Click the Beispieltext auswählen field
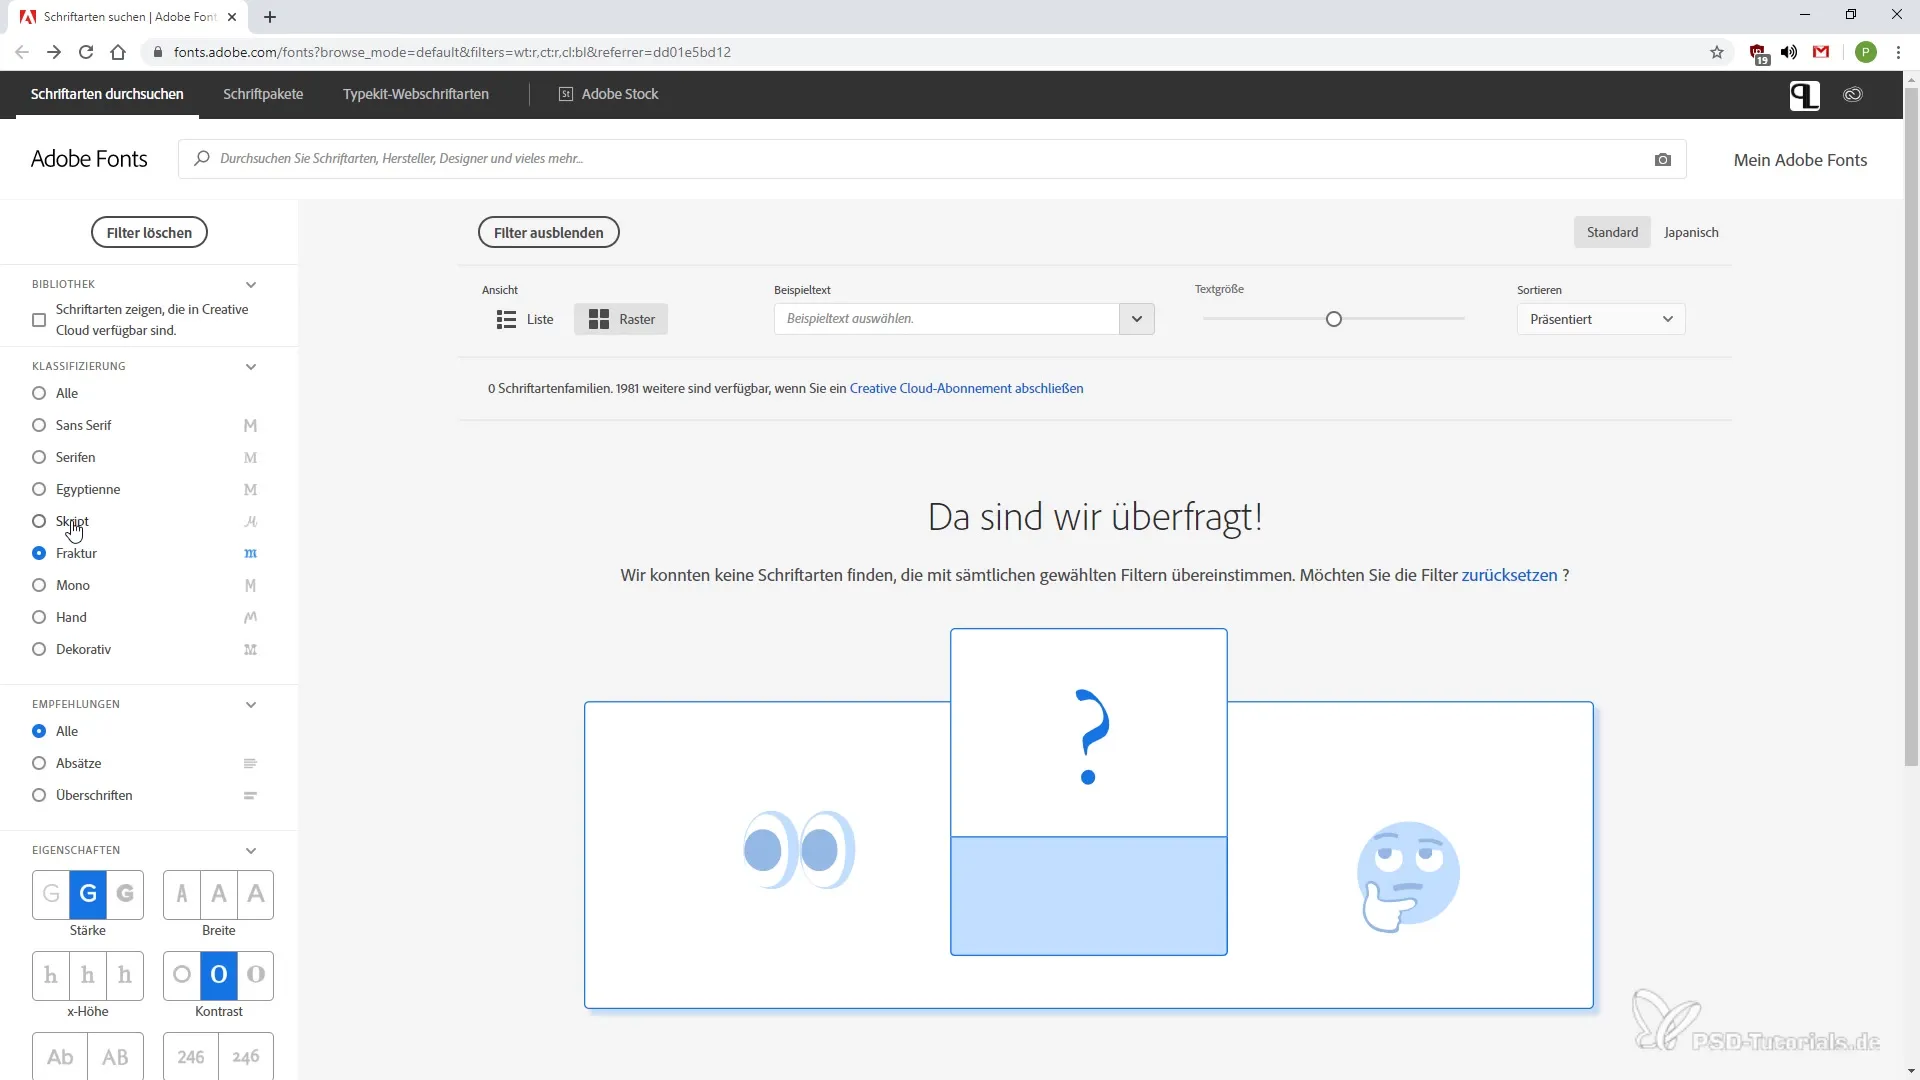Image resolution: width=1920 pixels, height=1080 pixels. [946, 319]
